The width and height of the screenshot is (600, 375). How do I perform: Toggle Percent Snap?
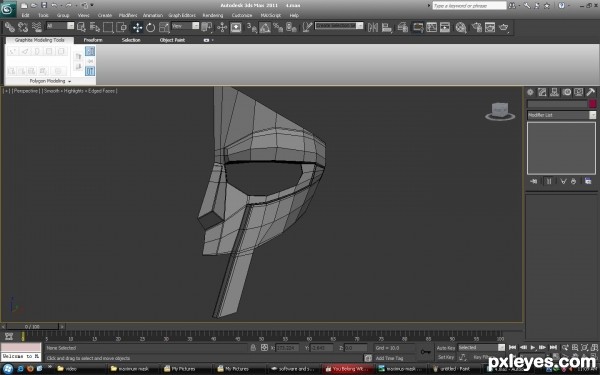pyautogui.click(x=278, y=27)
